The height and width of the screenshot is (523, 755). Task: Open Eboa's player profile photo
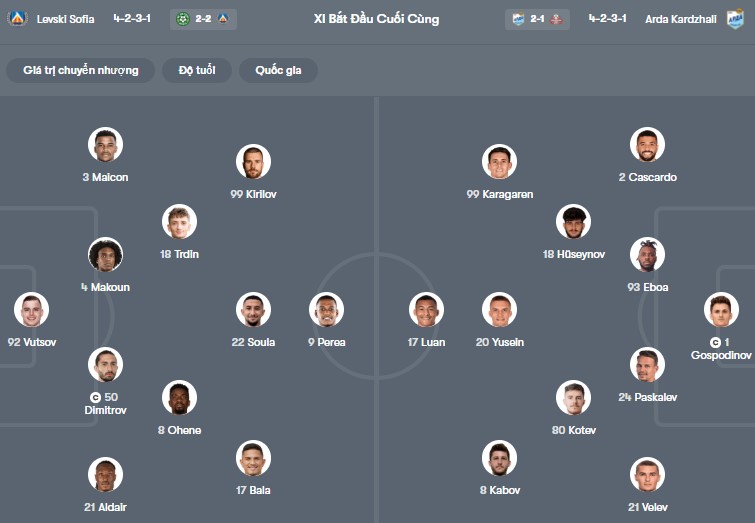[647, 255]
